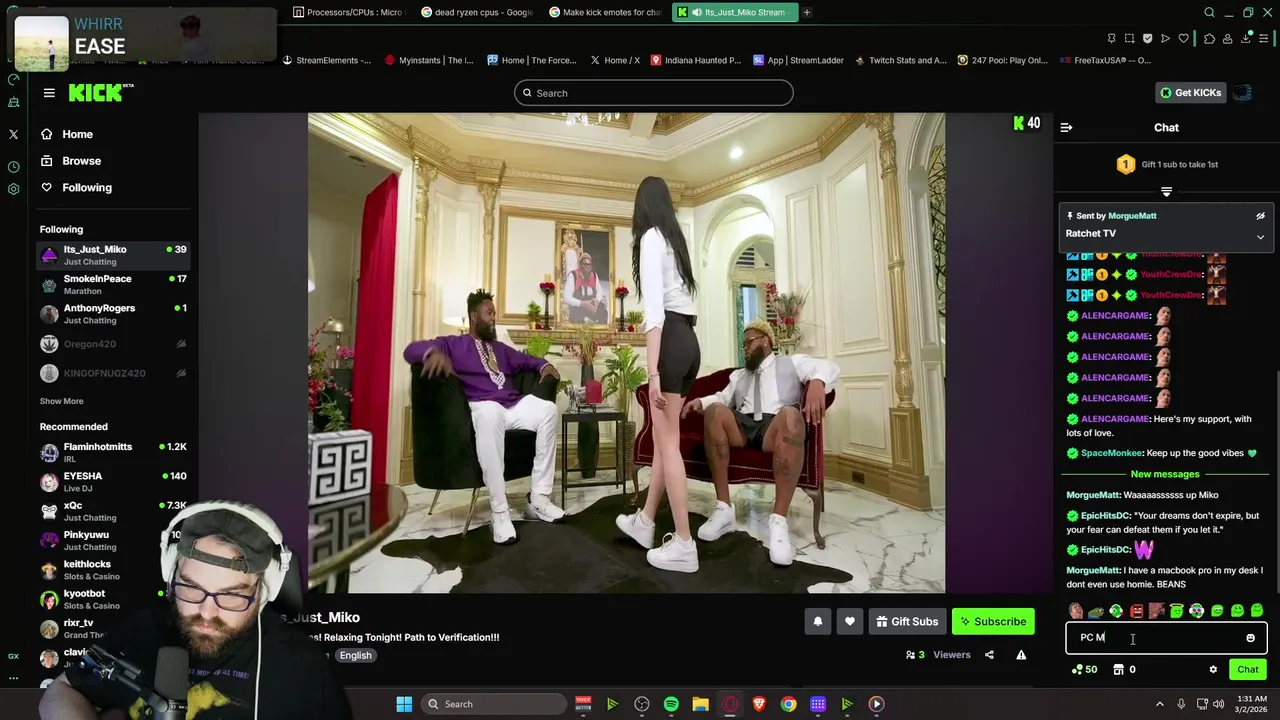The image size is (1280, 720).
Task: Open a new browser tab
Action: pyautogui.click(x=807, y=12)
